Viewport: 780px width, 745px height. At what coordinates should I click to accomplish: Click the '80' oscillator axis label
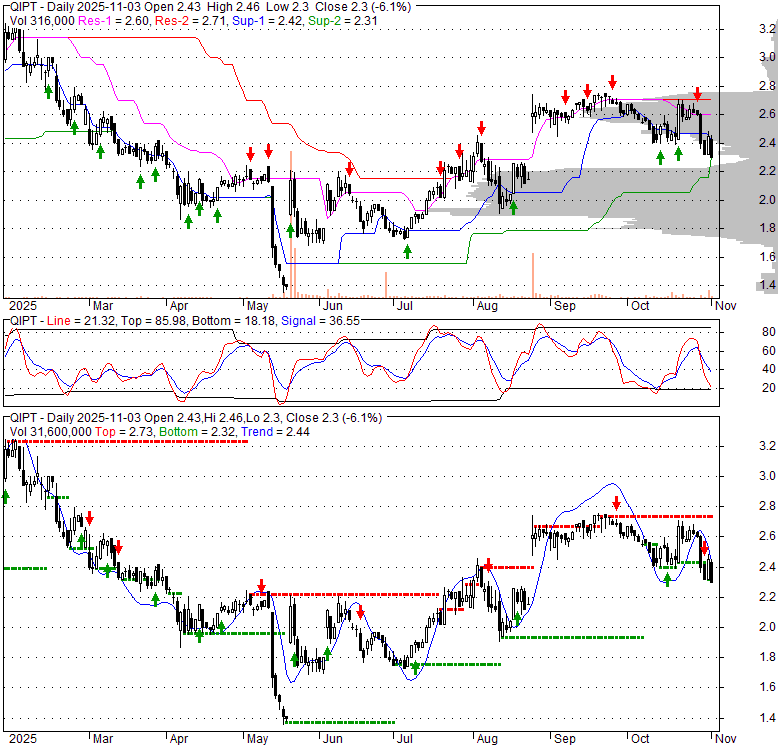769,332
